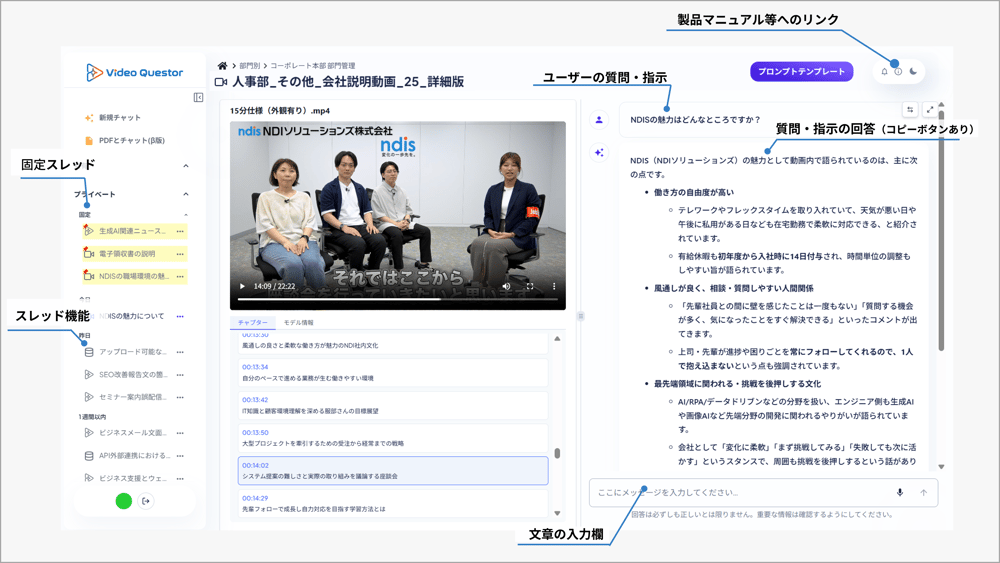Click database icon beside API外部連携における thread

click(89, 456)
